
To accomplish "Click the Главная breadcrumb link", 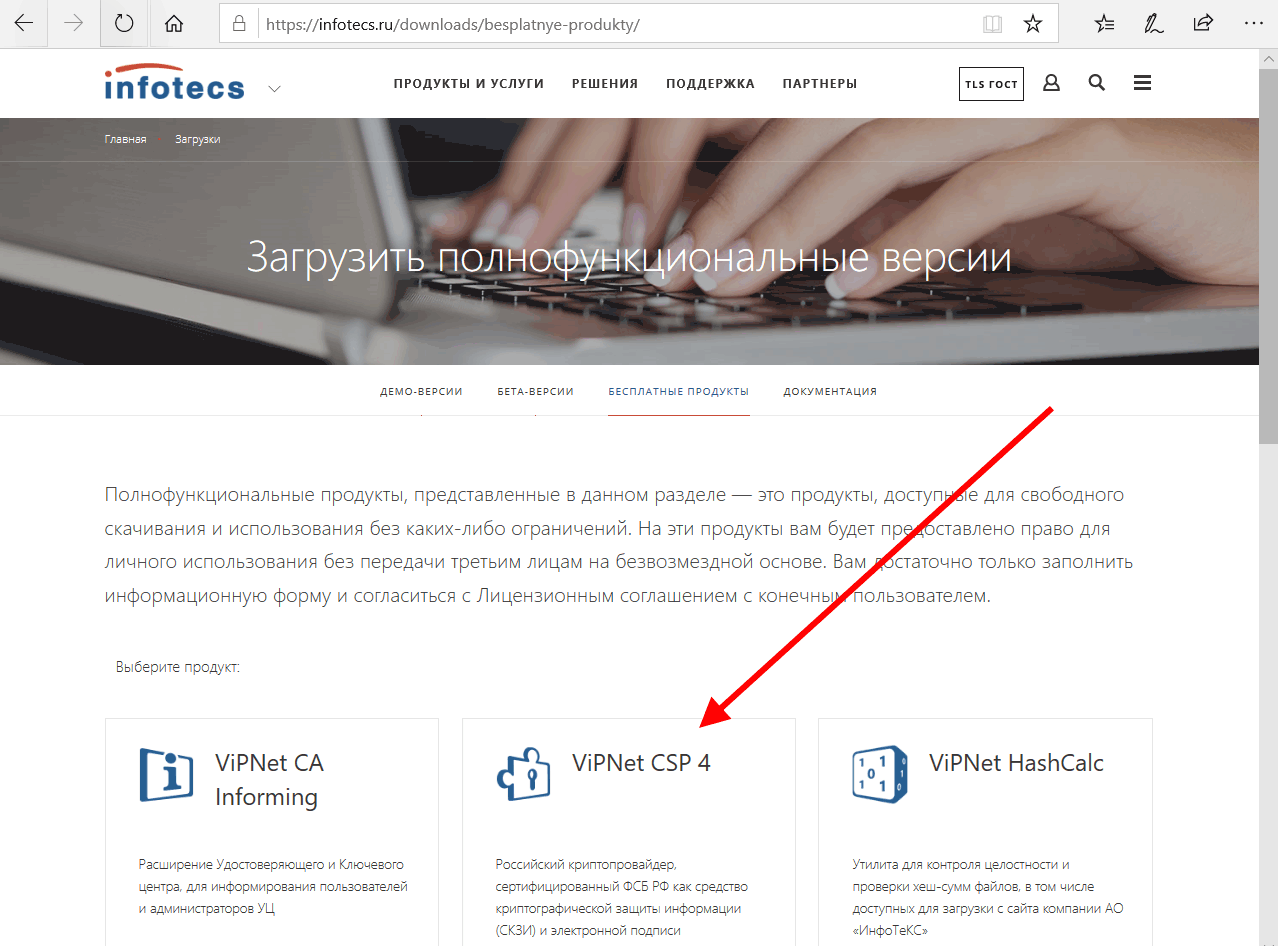I will 125,139.
